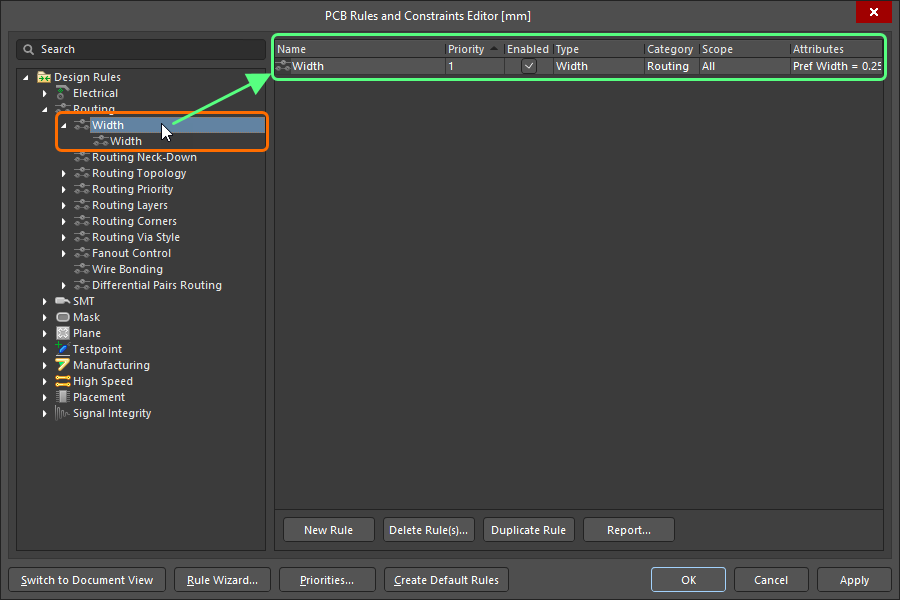This screenshot has height=600, width=900.
Task: Expand the Routing Topology node
Action: (x=64, y=173)
